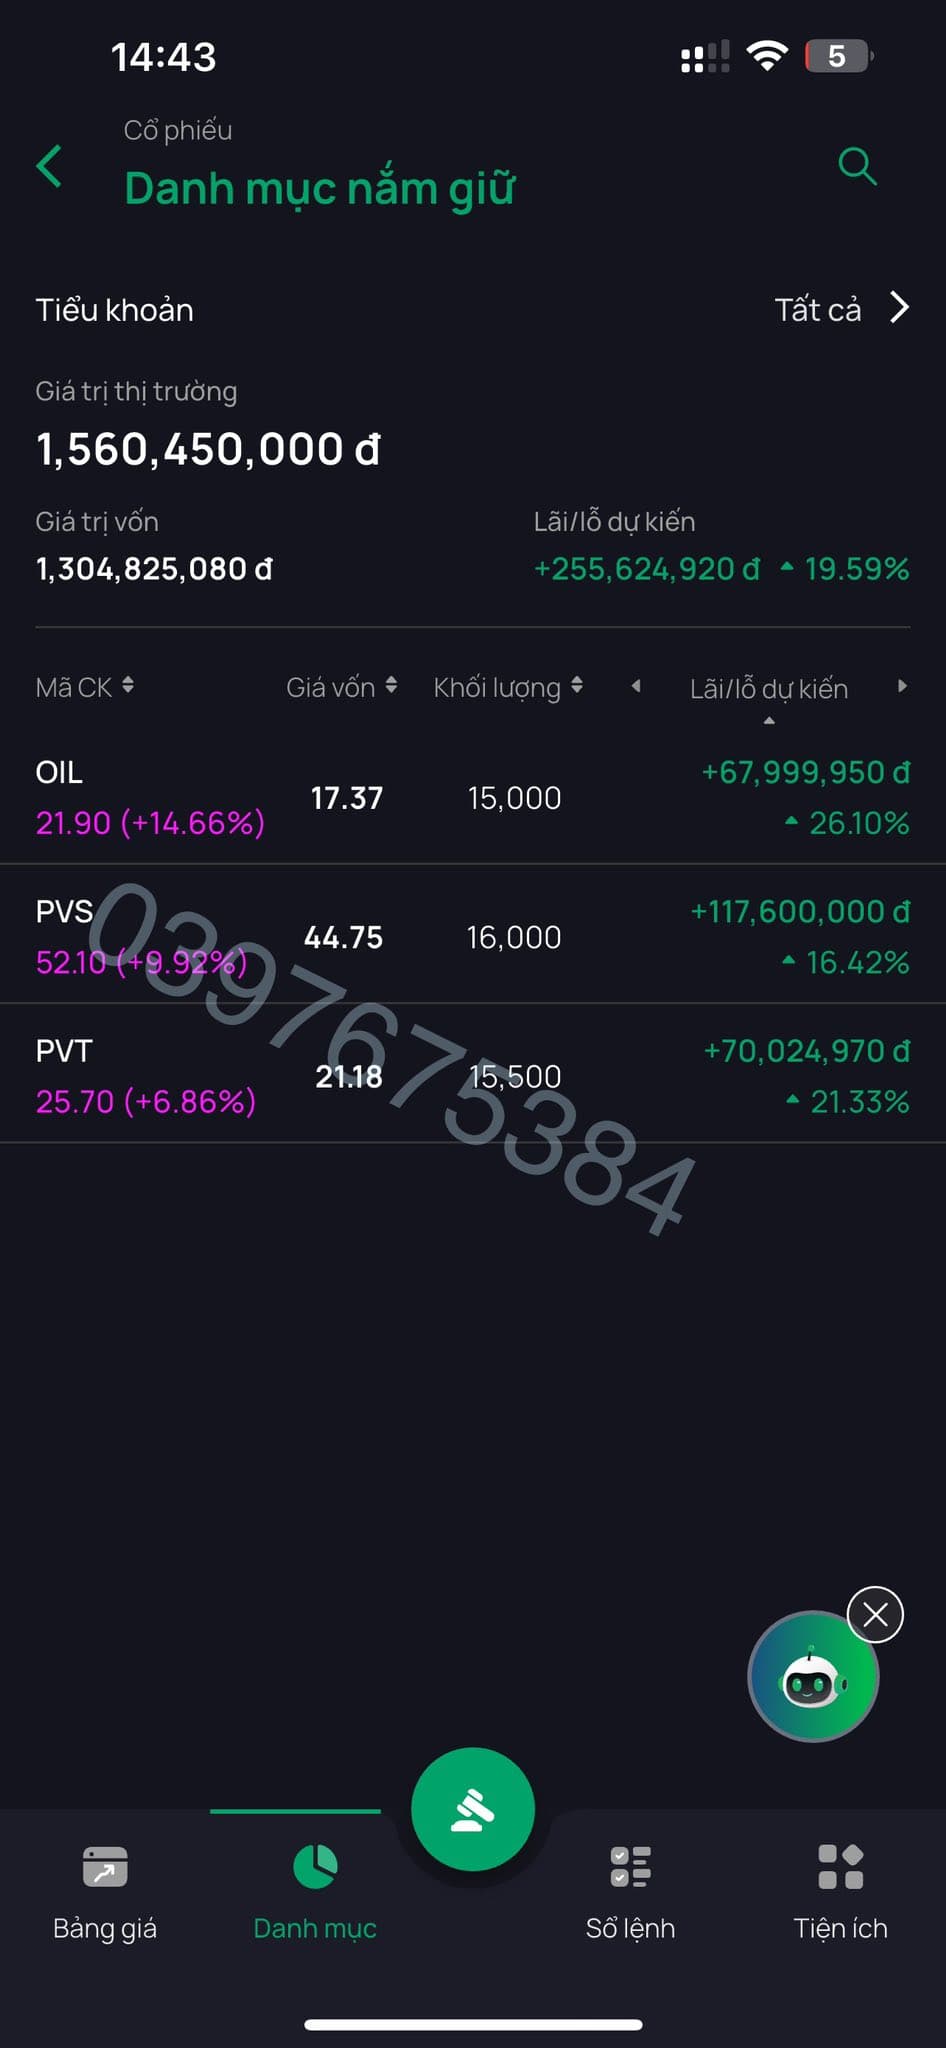Tap the Lãi/lỗ dự kiến column header
Viewport: 946px width, 2048px height.
[x=768, y=689]
